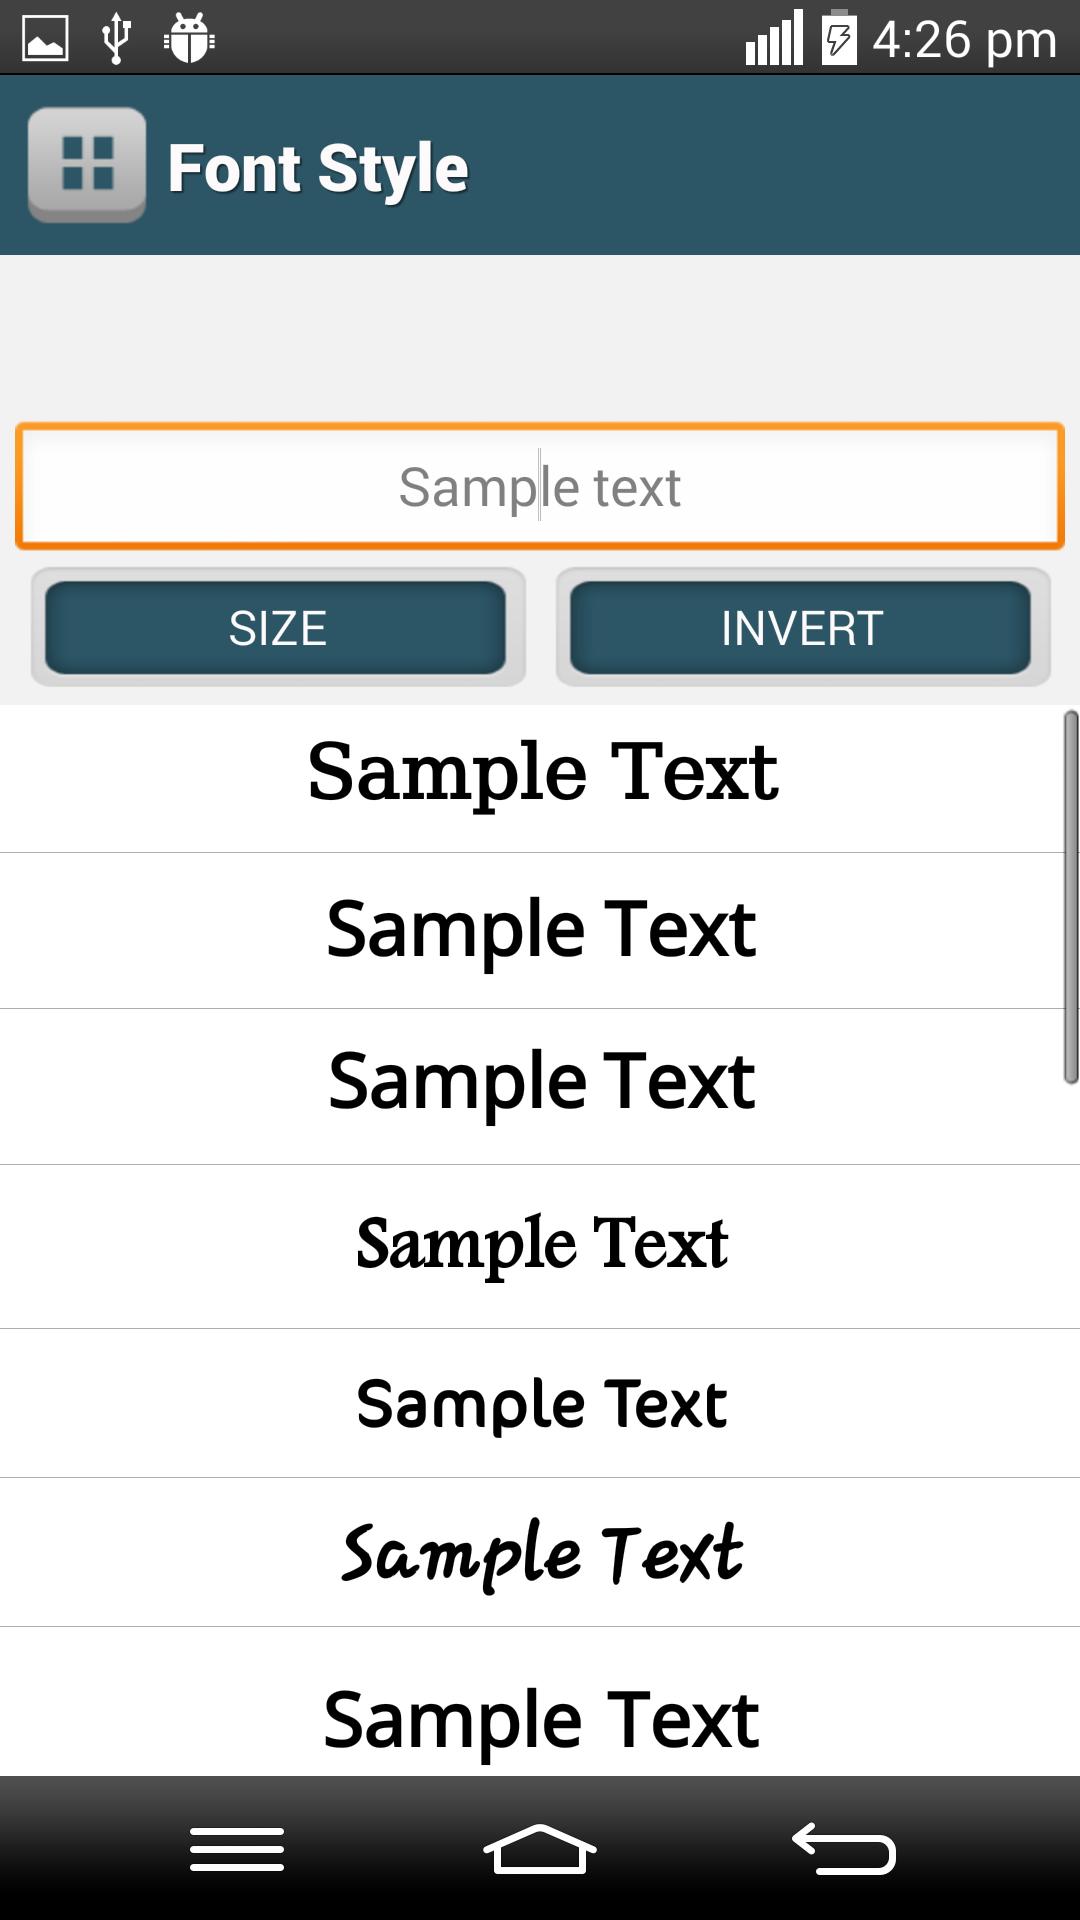Screen dimensions: 1080x1920
Task: Choose the fifth rounded font sample
Action: (x=540, y=1404)
